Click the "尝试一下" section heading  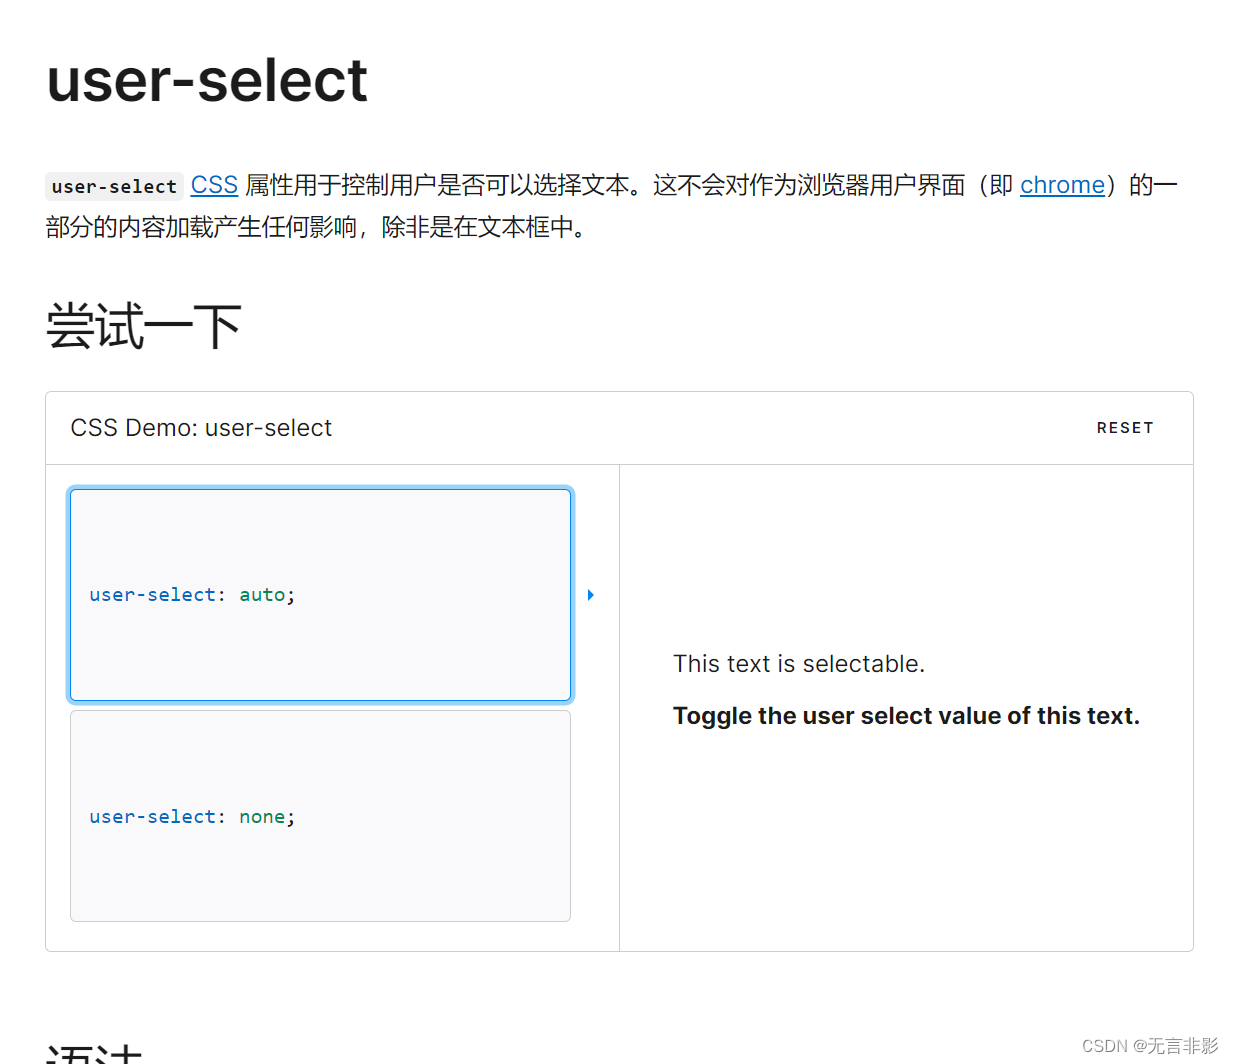point(143,324)
